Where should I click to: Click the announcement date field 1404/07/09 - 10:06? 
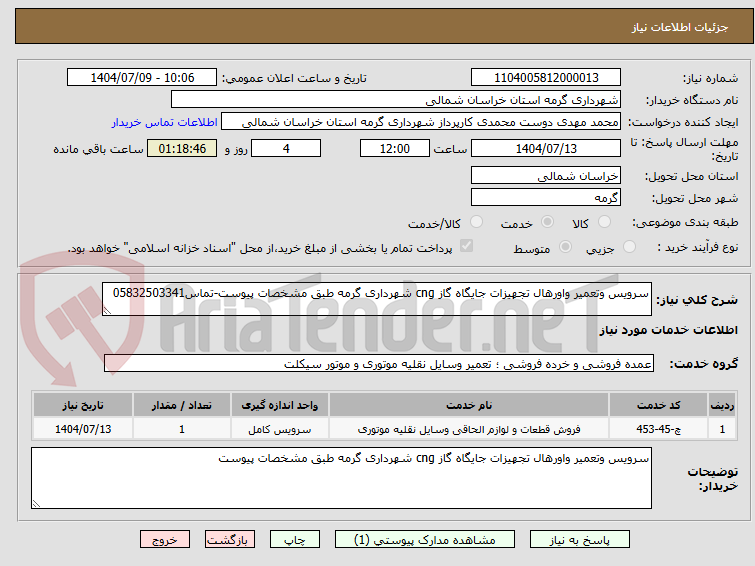142,78
